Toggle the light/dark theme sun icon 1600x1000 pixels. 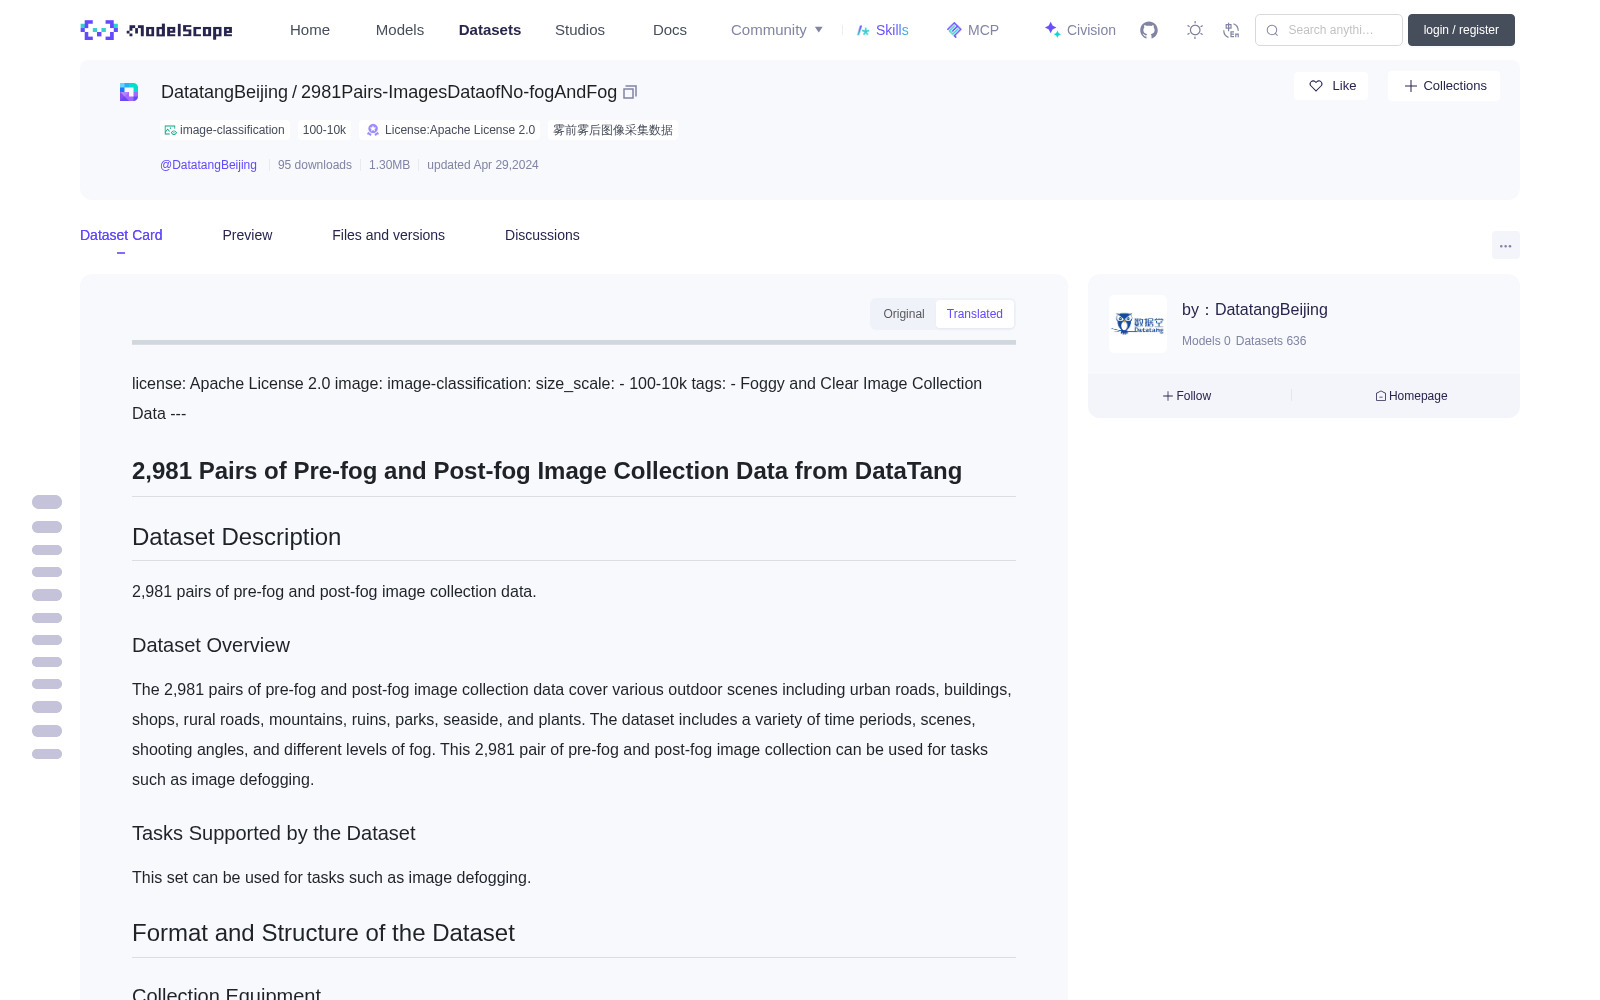tap(1195, 30)
